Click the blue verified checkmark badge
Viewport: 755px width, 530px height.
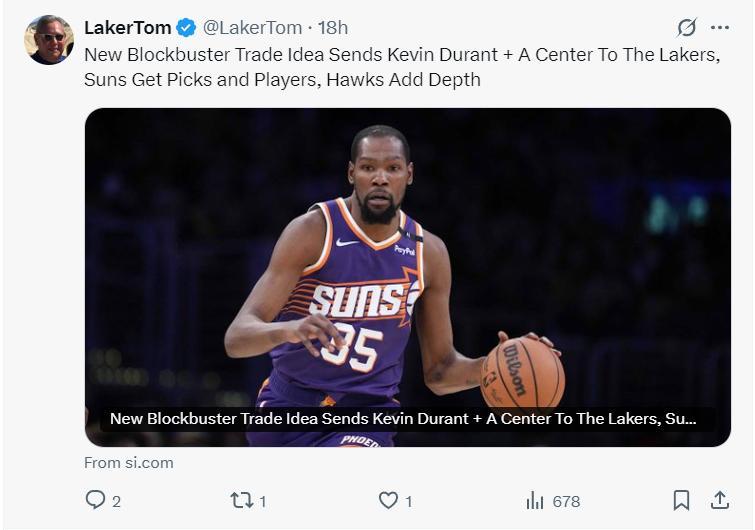186,28
